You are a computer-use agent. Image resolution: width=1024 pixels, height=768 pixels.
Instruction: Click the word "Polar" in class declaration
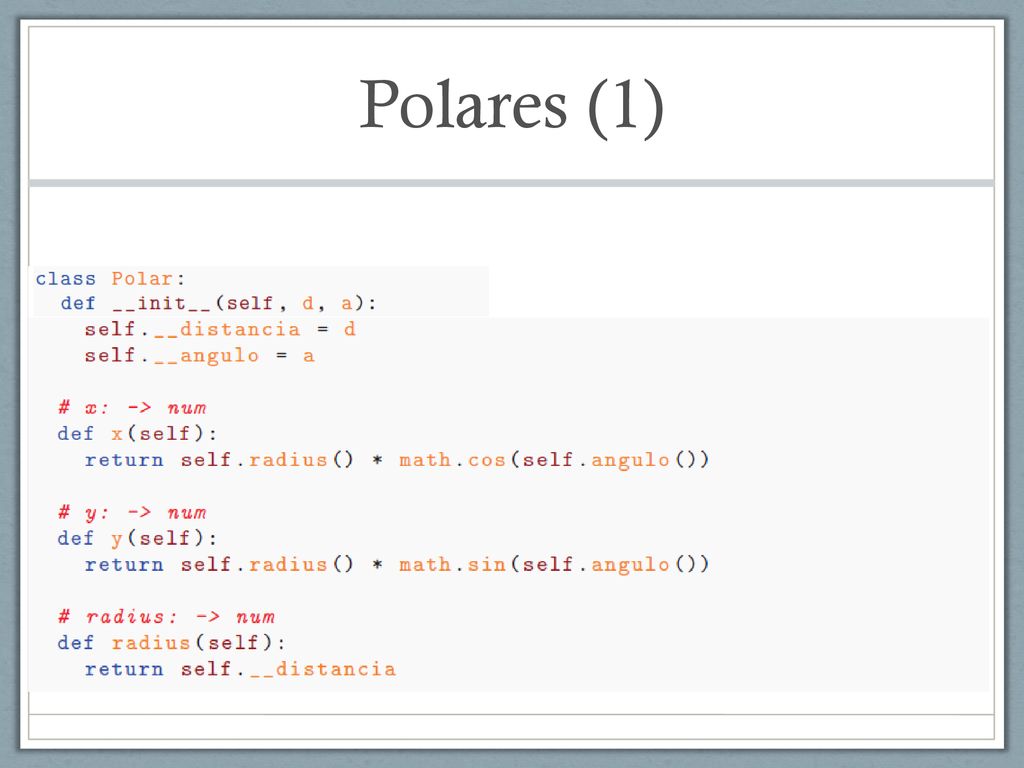point(142,279)
